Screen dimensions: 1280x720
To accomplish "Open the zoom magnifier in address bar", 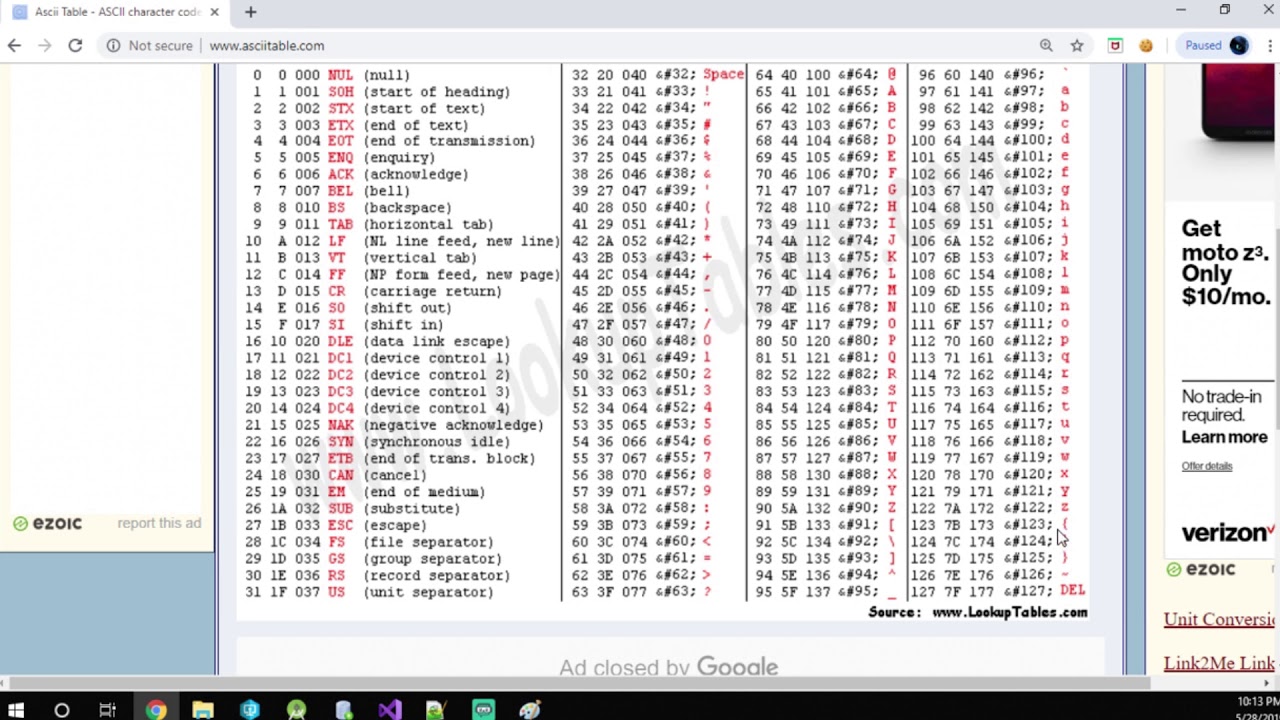I will [x=1046, y=45].
